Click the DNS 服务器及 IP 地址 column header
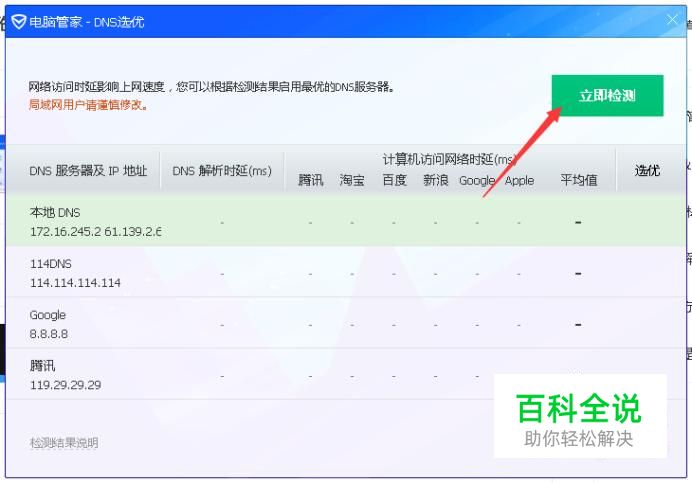The height and width of the screenshot is (483, 692). coord(88,171)
